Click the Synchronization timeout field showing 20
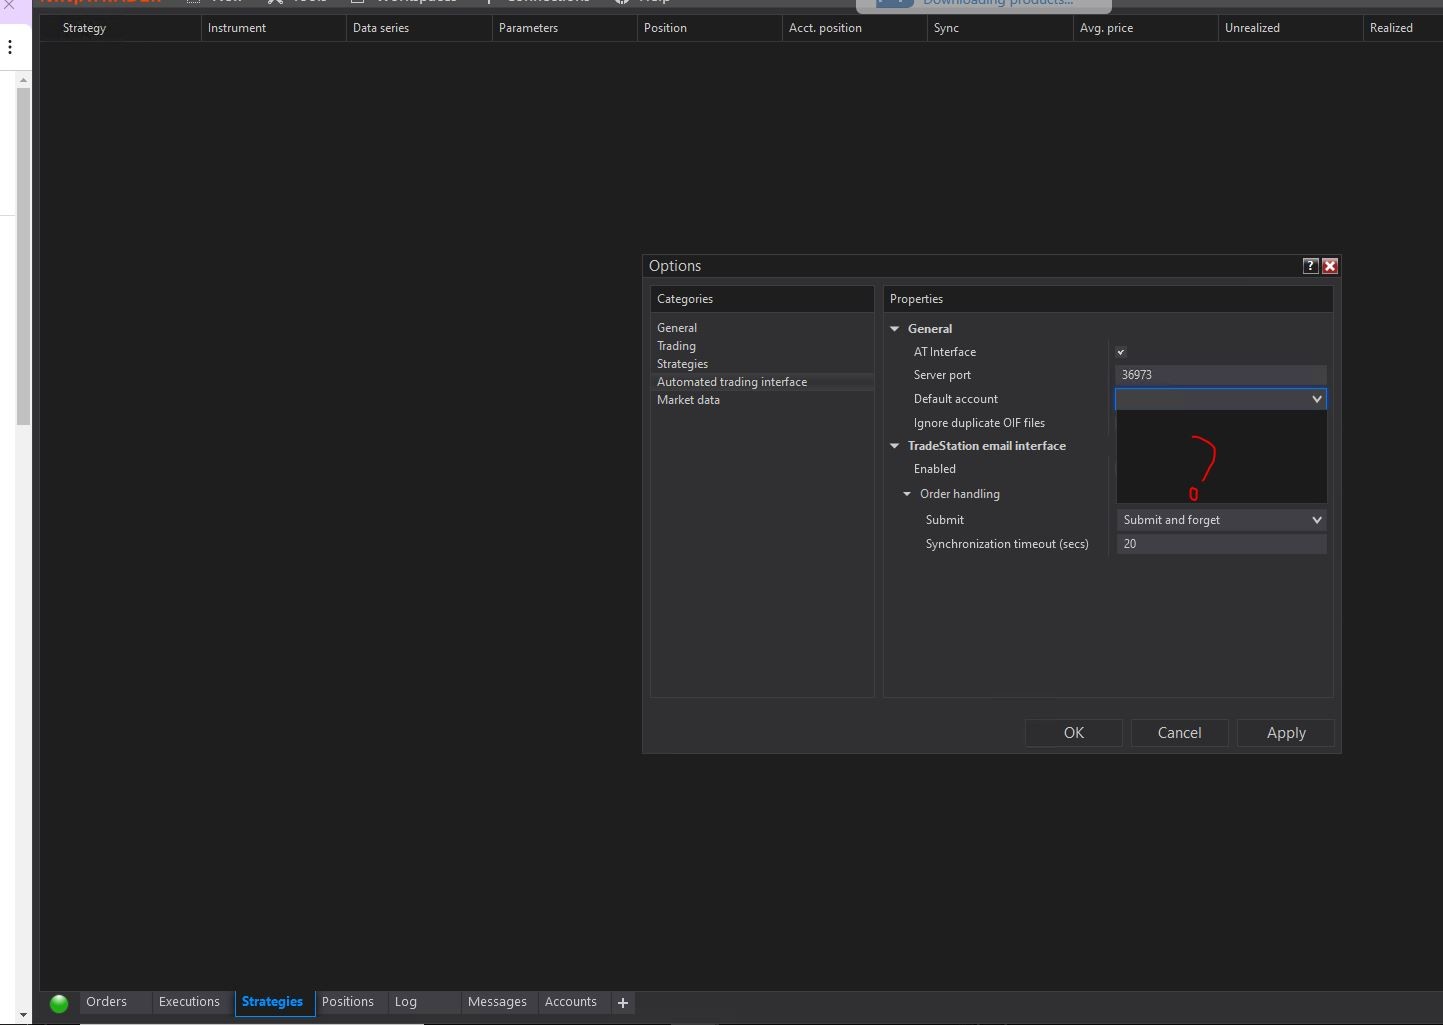1443x1025 pixels. coord(1221,544)
